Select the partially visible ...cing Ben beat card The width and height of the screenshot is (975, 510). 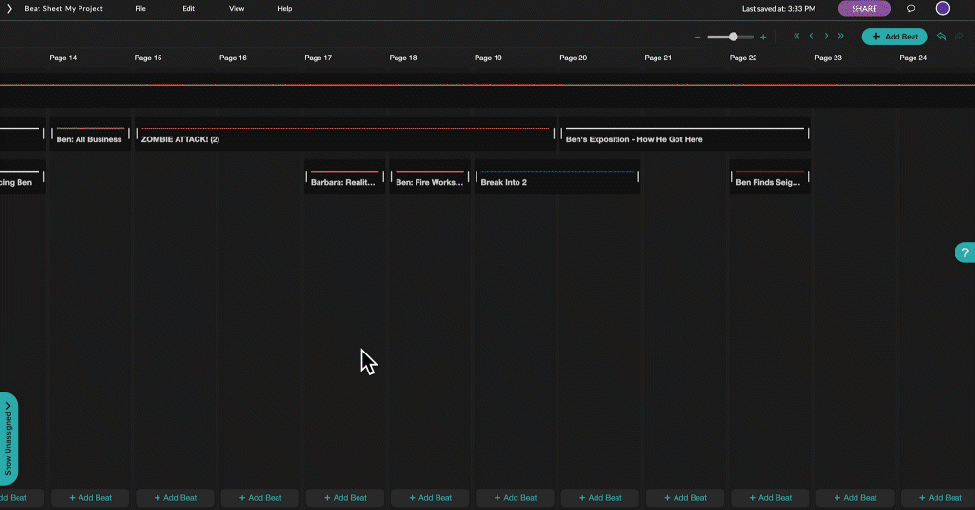[x=22, y=177]
